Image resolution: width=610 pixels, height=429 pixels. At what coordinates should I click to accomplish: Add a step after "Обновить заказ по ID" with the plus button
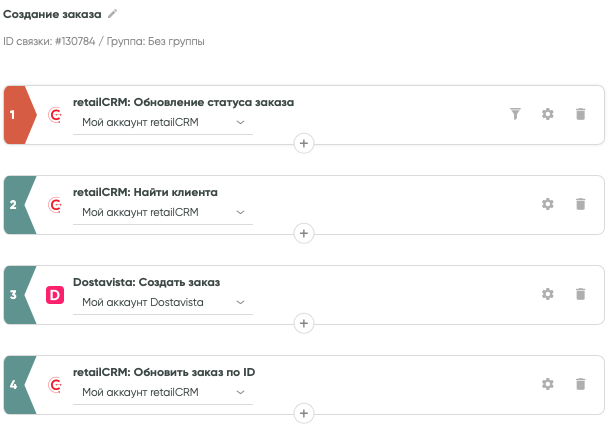click(304, 413)
